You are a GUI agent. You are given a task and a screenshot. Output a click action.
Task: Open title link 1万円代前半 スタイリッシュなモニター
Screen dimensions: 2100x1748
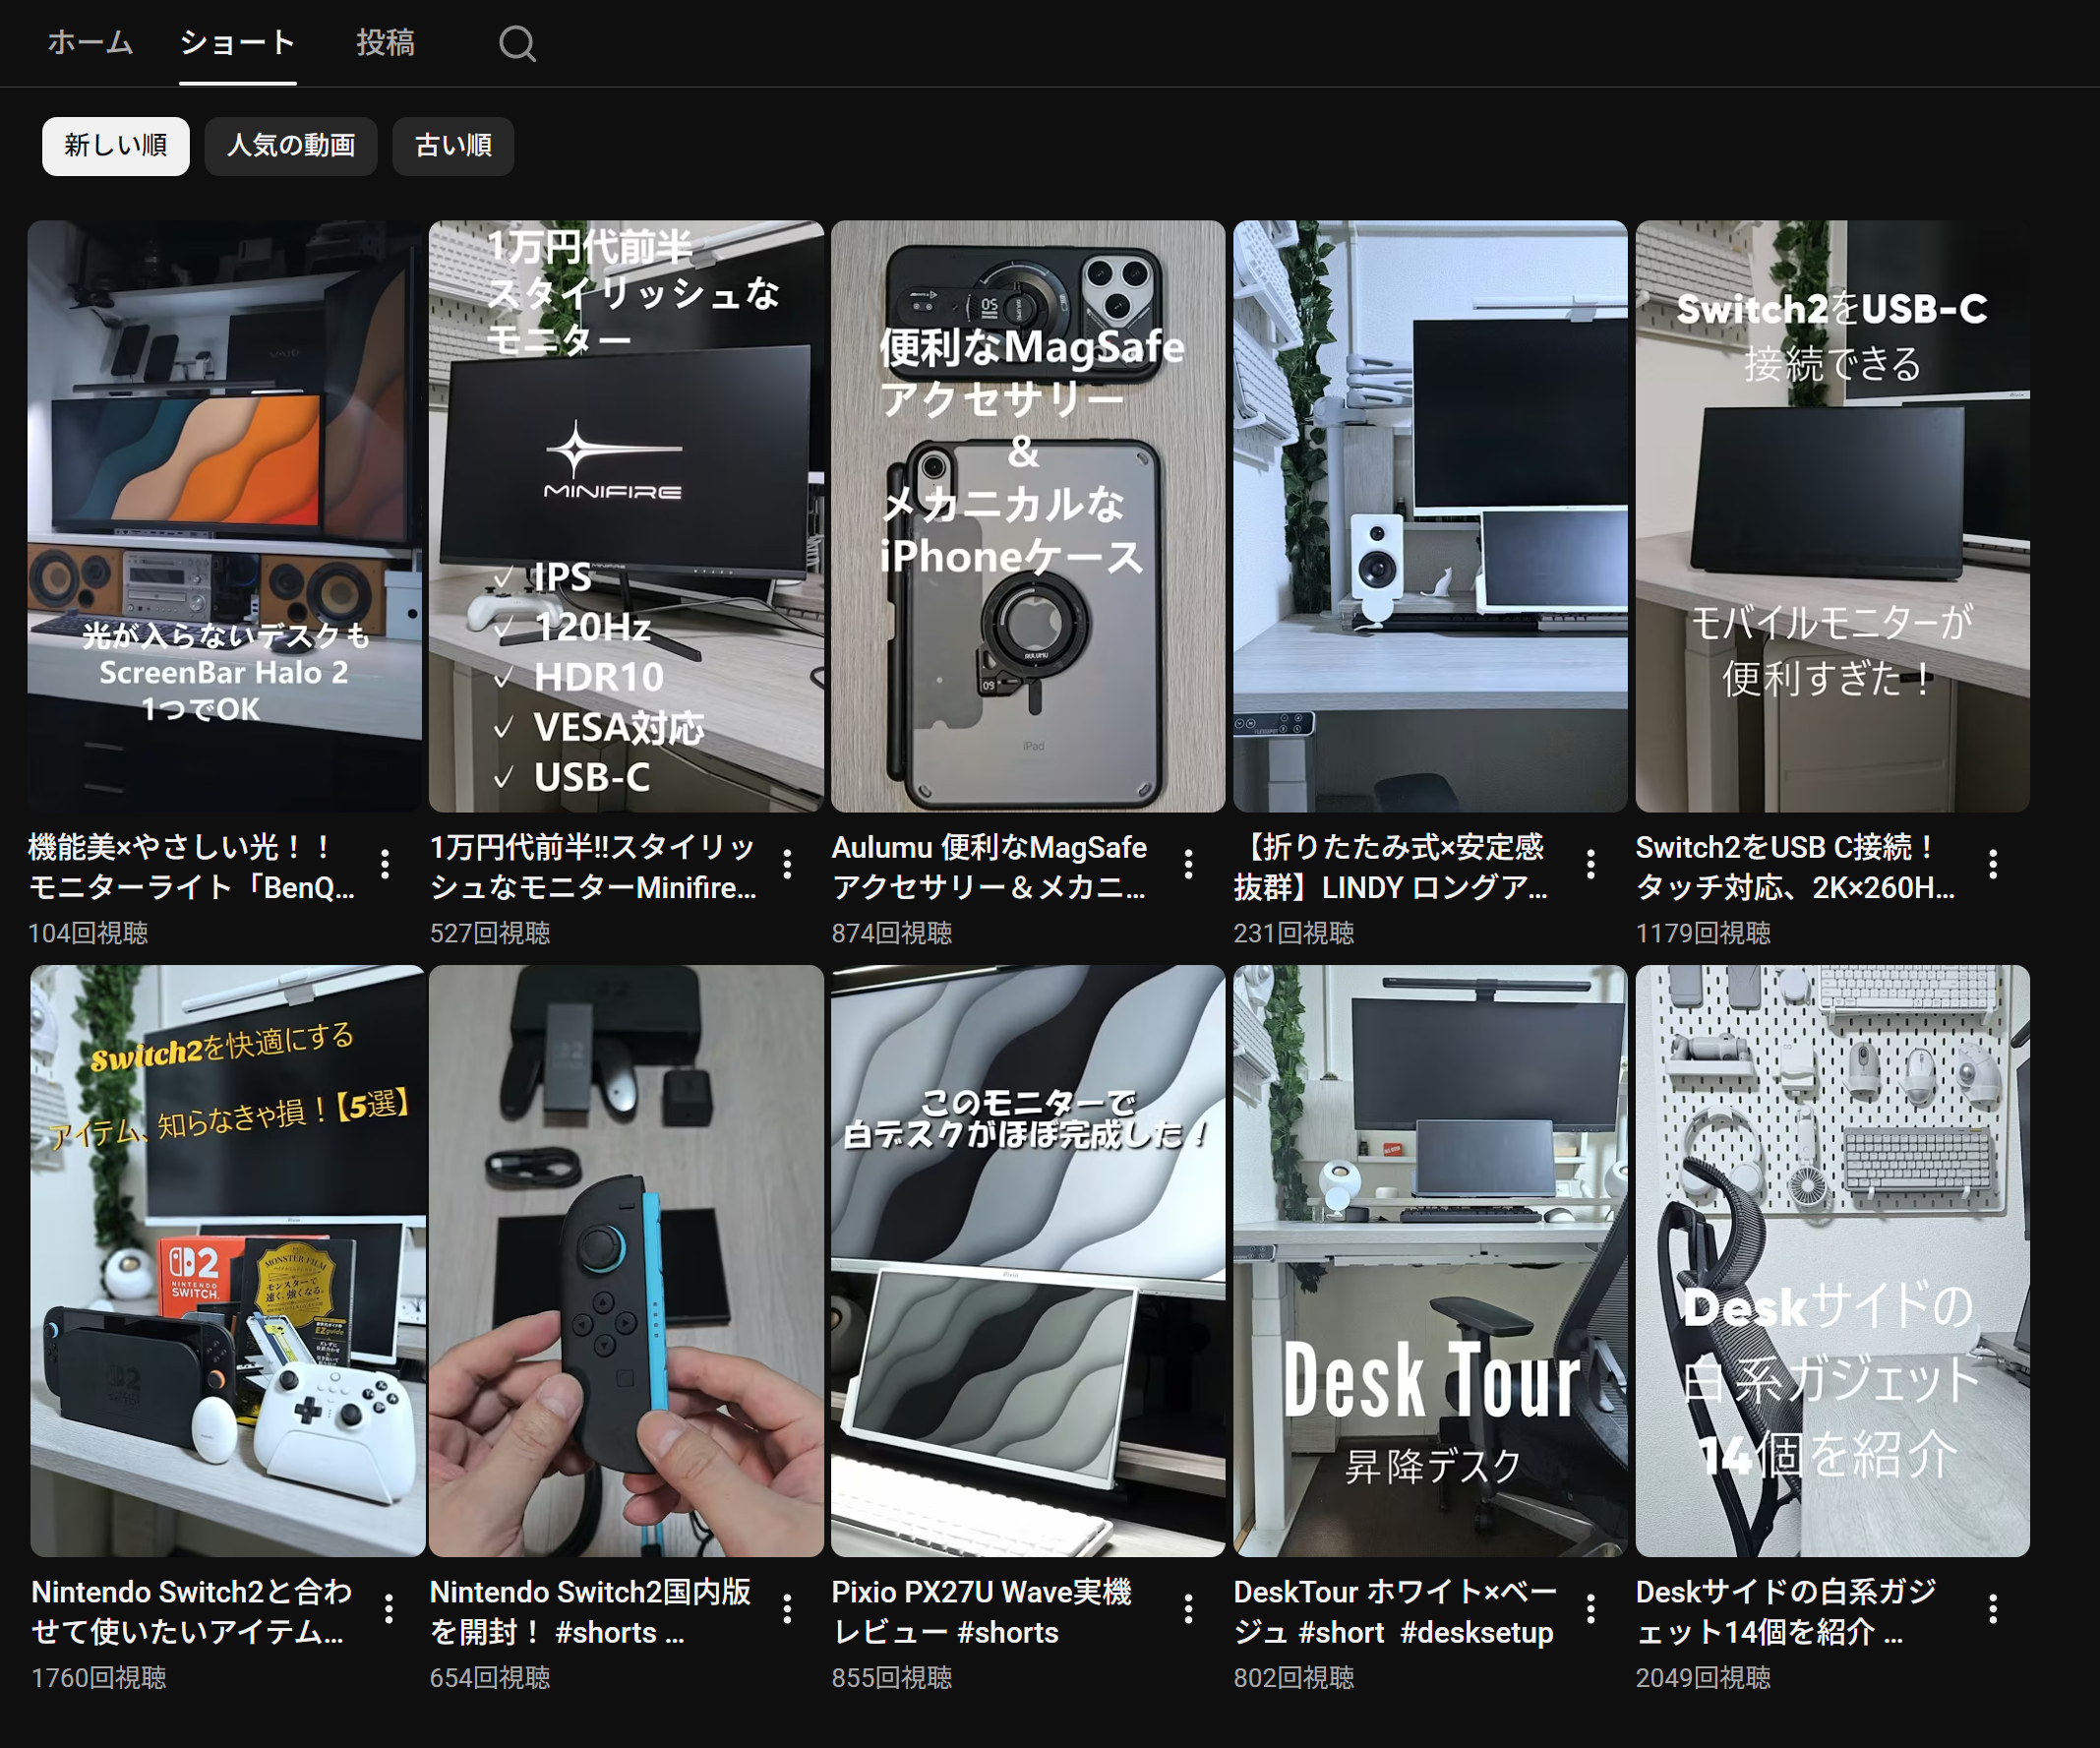[x=594, y=867]
